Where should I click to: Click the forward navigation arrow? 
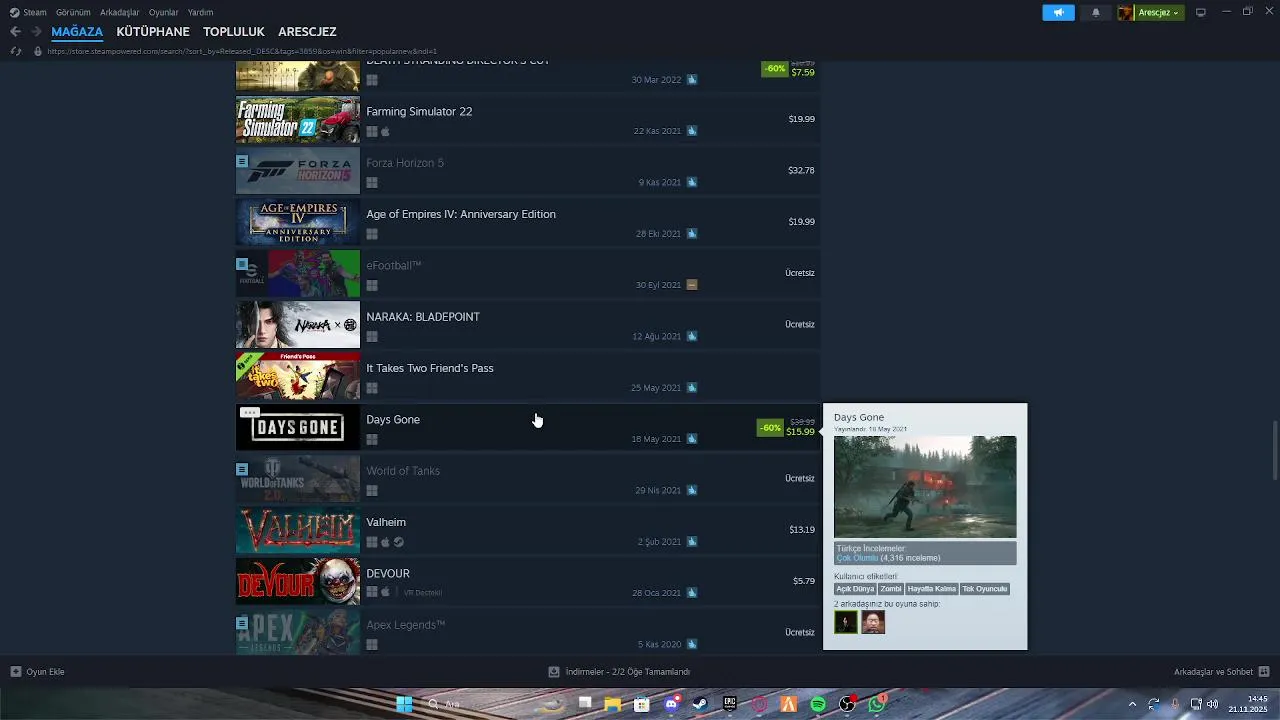pyautogui.click(x=36, y=31)
